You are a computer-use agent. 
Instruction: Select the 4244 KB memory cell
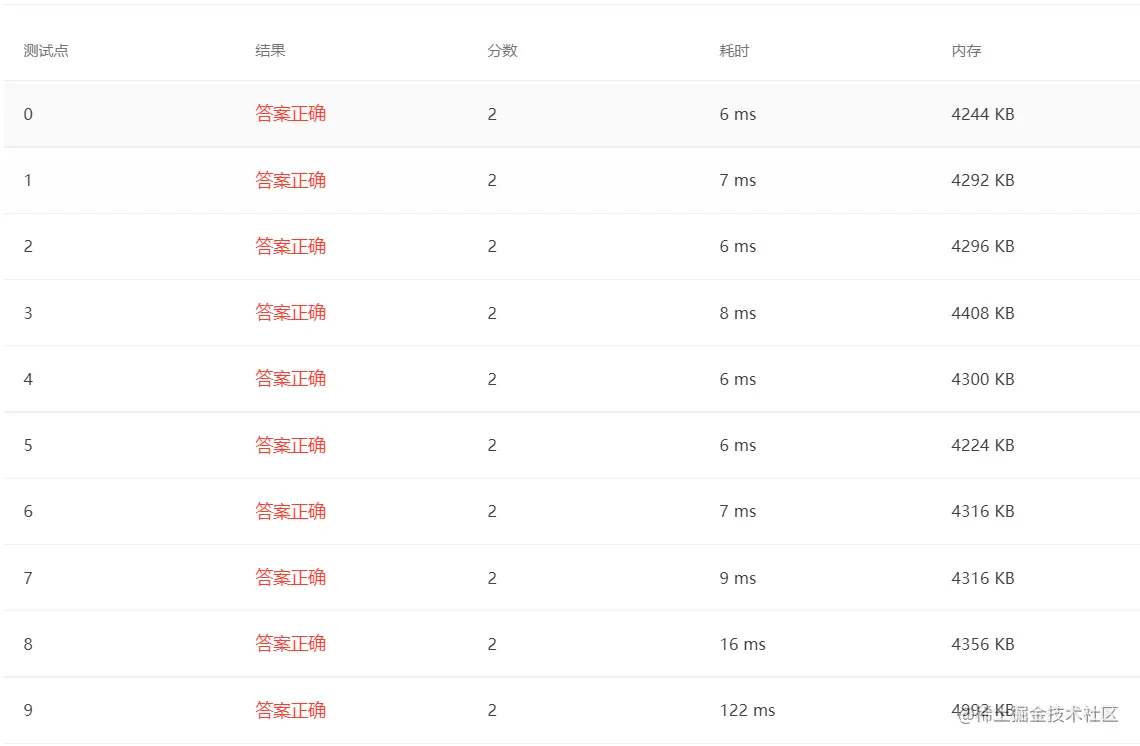[982, 114]
